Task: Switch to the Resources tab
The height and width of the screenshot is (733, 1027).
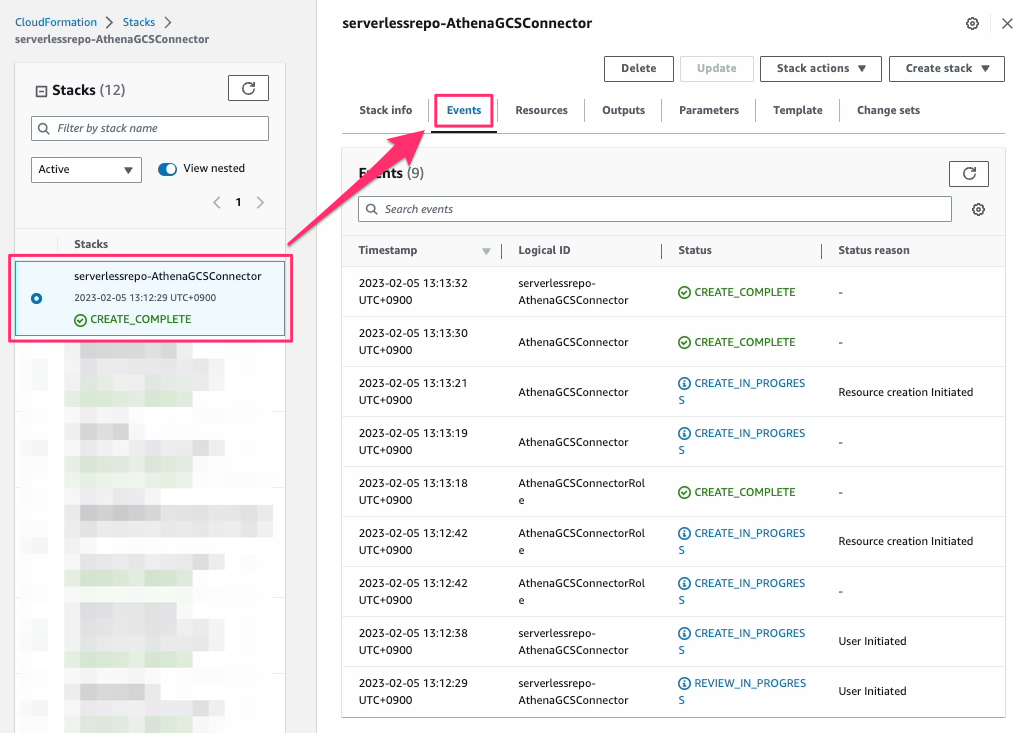Action: pyautogui.click(x=541, y=110)
